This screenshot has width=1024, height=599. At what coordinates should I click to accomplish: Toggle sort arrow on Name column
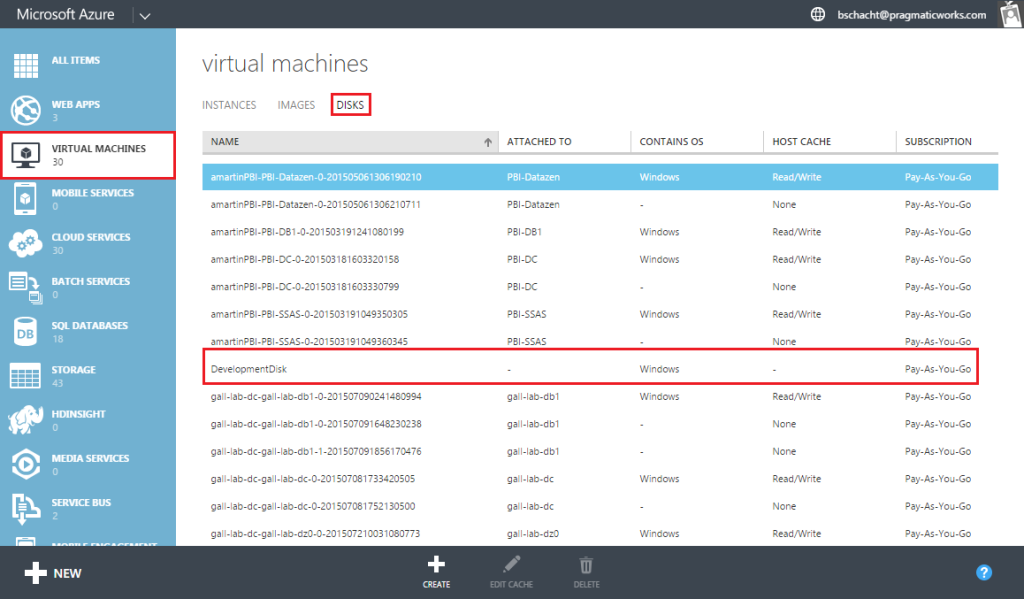point(488,142)
